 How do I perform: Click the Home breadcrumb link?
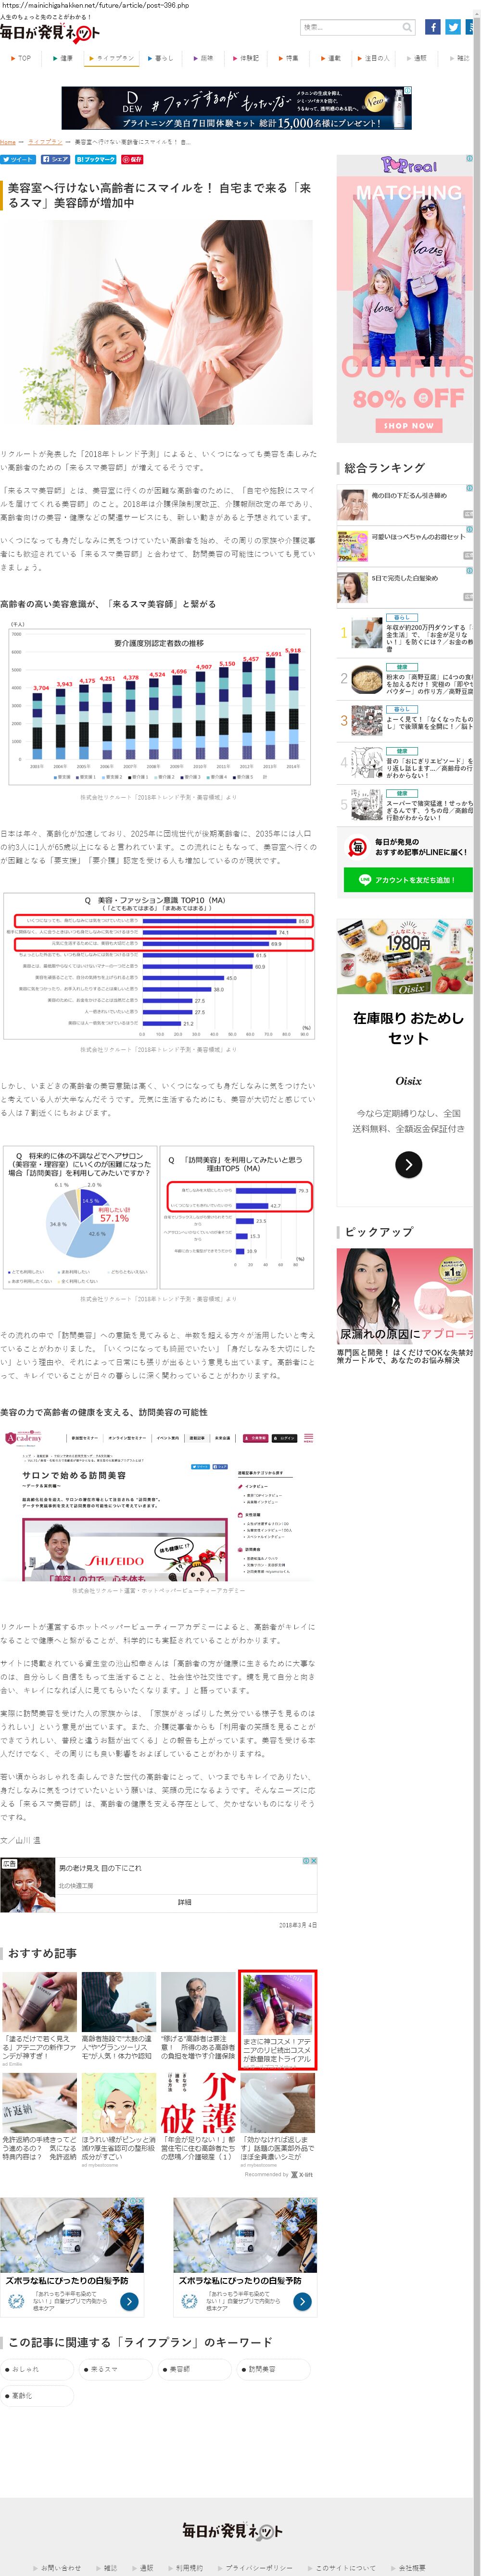pos(8,142)
